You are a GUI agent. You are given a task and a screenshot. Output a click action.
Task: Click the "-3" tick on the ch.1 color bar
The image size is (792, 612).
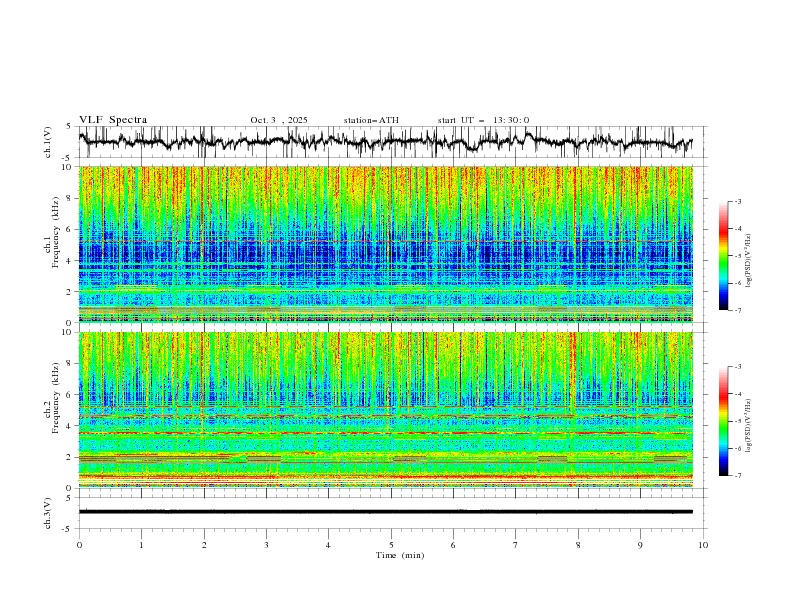(737, 201)
